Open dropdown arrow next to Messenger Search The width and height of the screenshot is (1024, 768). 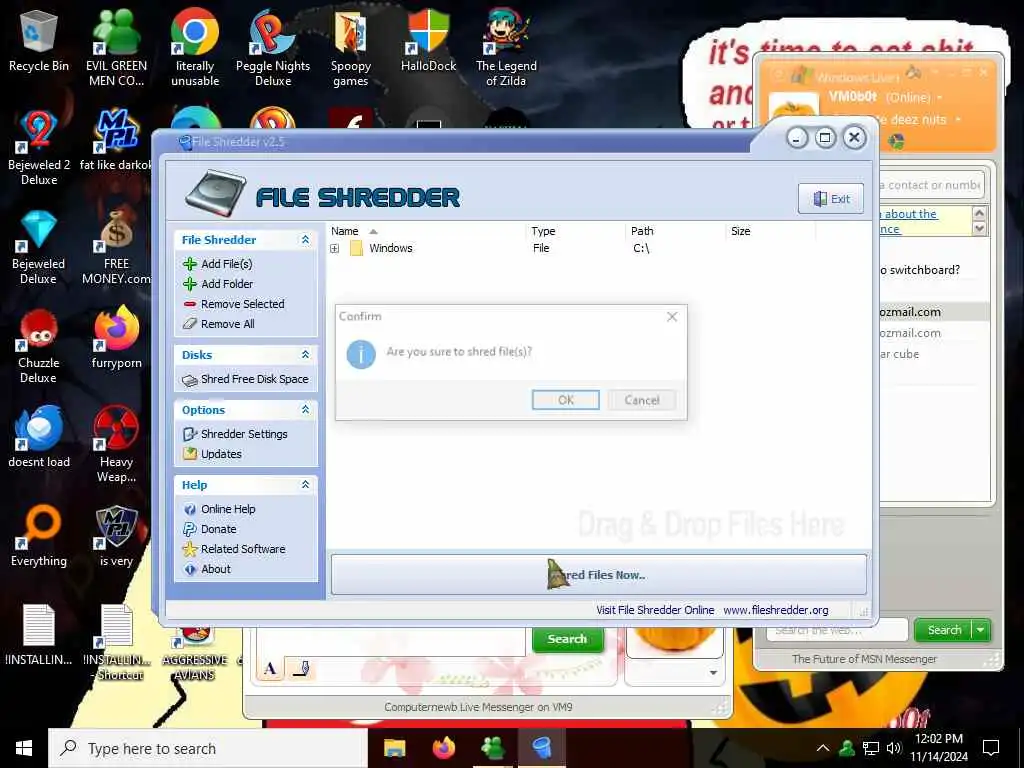(x=981, y=630)
